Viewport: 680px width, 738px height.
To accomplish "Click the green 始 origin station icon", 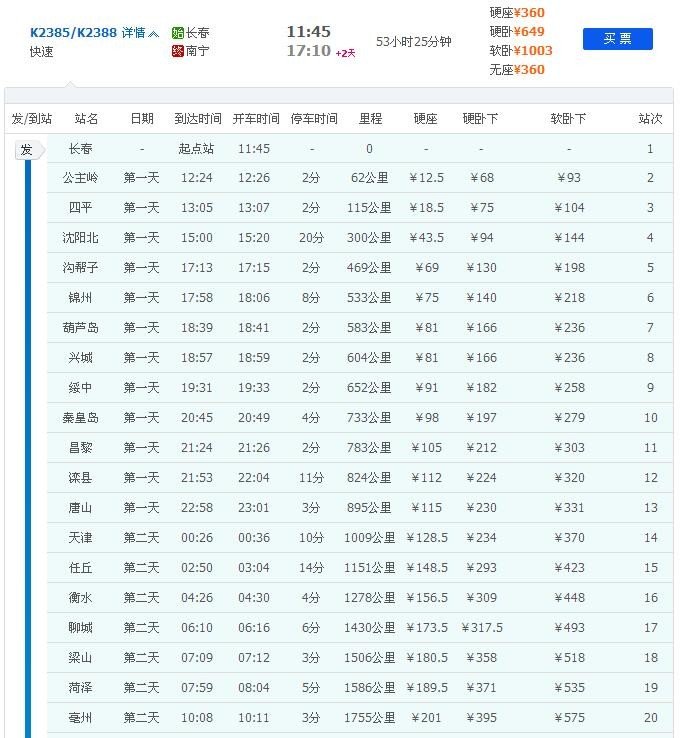I will tap(177, 32).
